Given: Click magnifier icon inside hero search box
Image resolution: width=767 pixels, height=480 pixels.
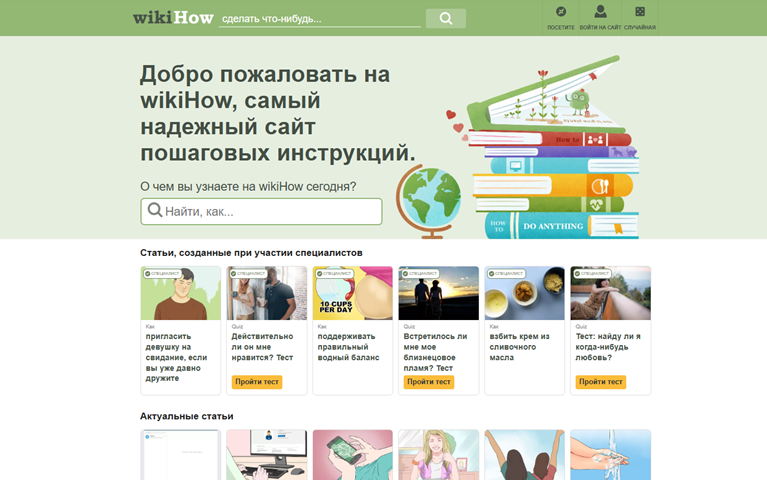Looking at the screenshot, I should tap(155, 210).
